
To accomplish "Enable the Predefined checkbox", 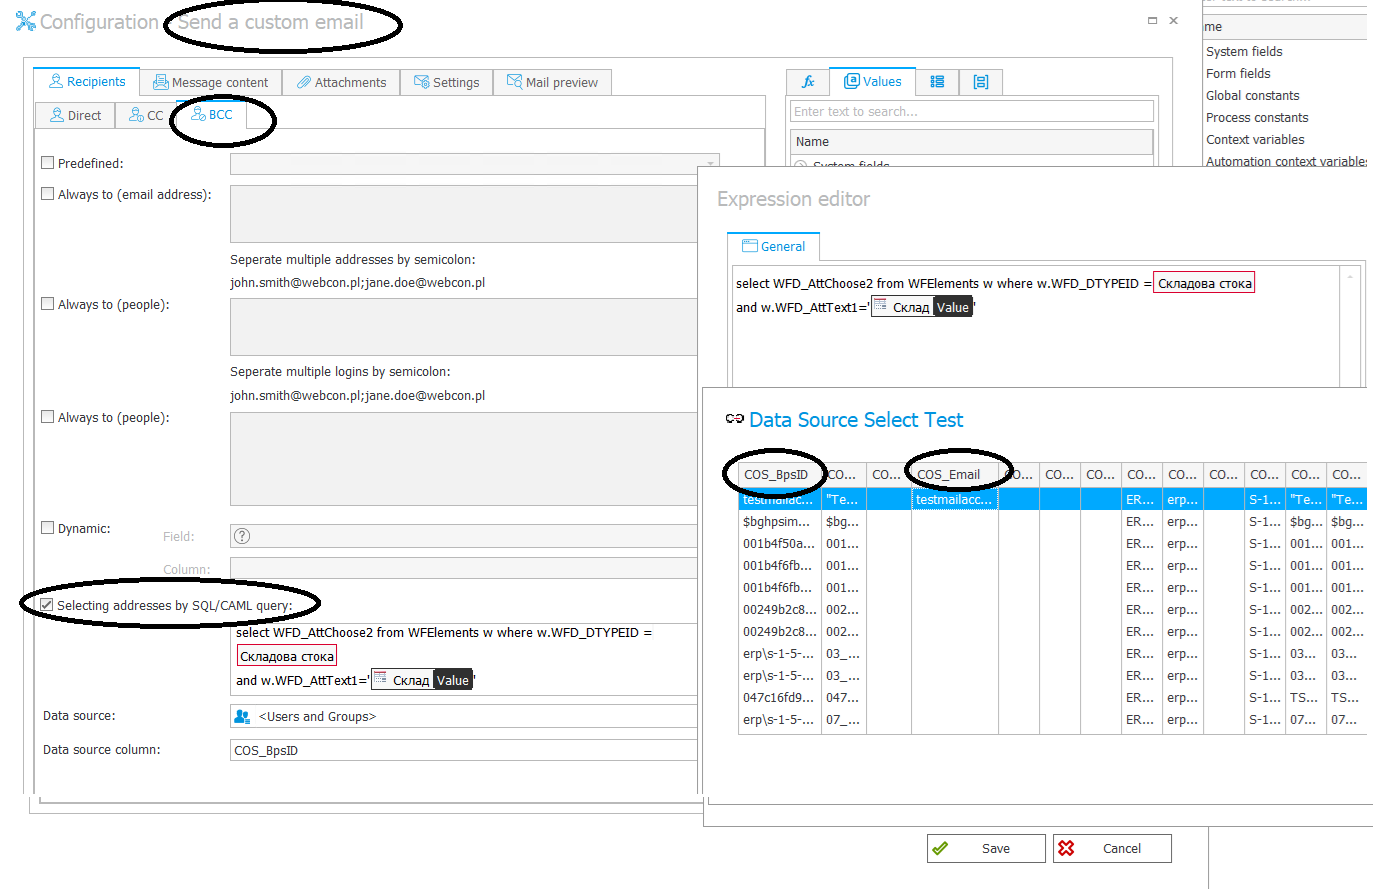I will [48, 162].
